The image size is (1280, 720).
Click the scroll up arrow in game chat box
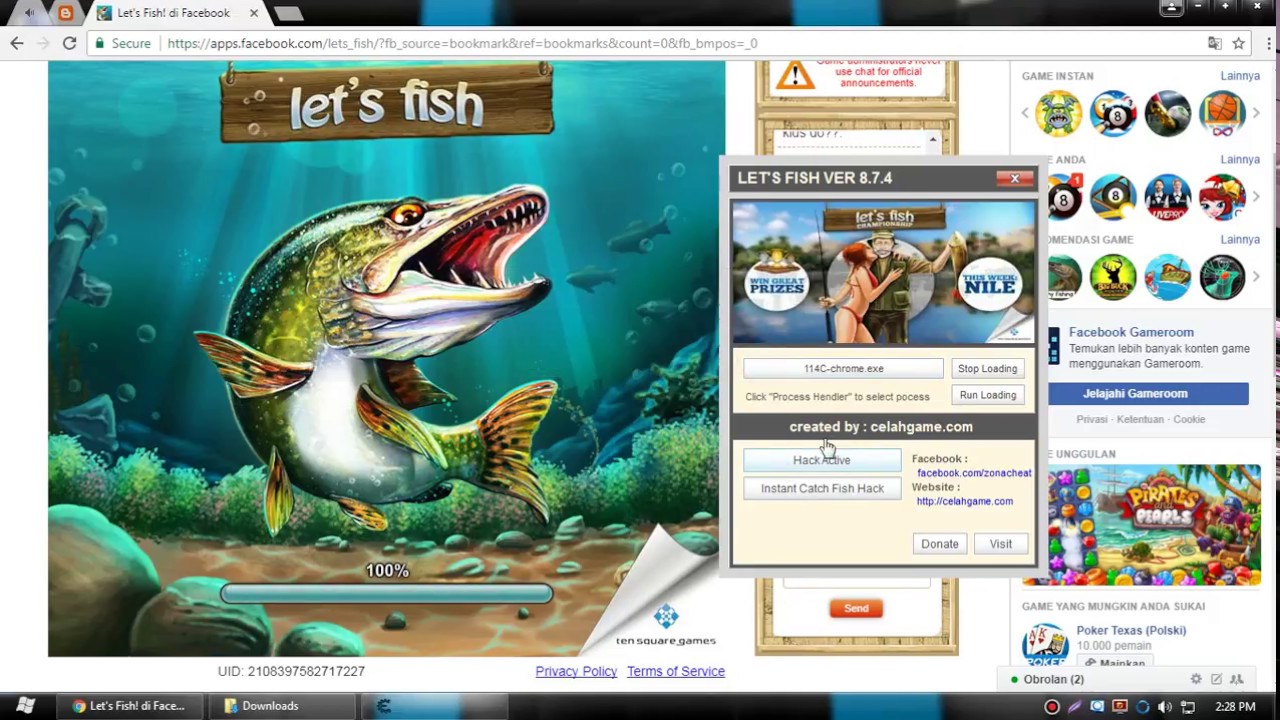(933, 140)
